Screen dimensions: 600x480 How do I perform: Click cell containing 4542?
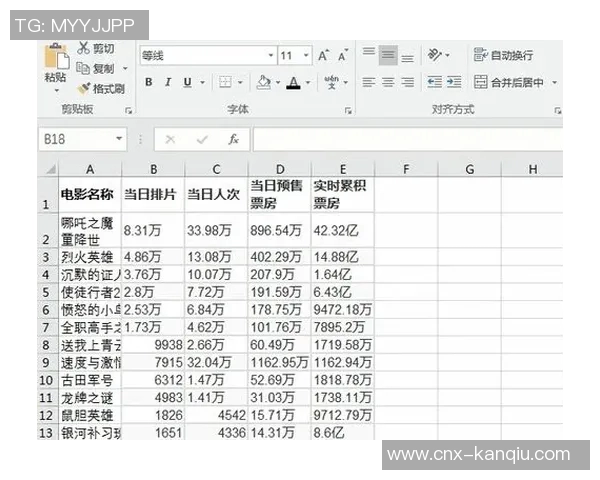click(216, 415)
